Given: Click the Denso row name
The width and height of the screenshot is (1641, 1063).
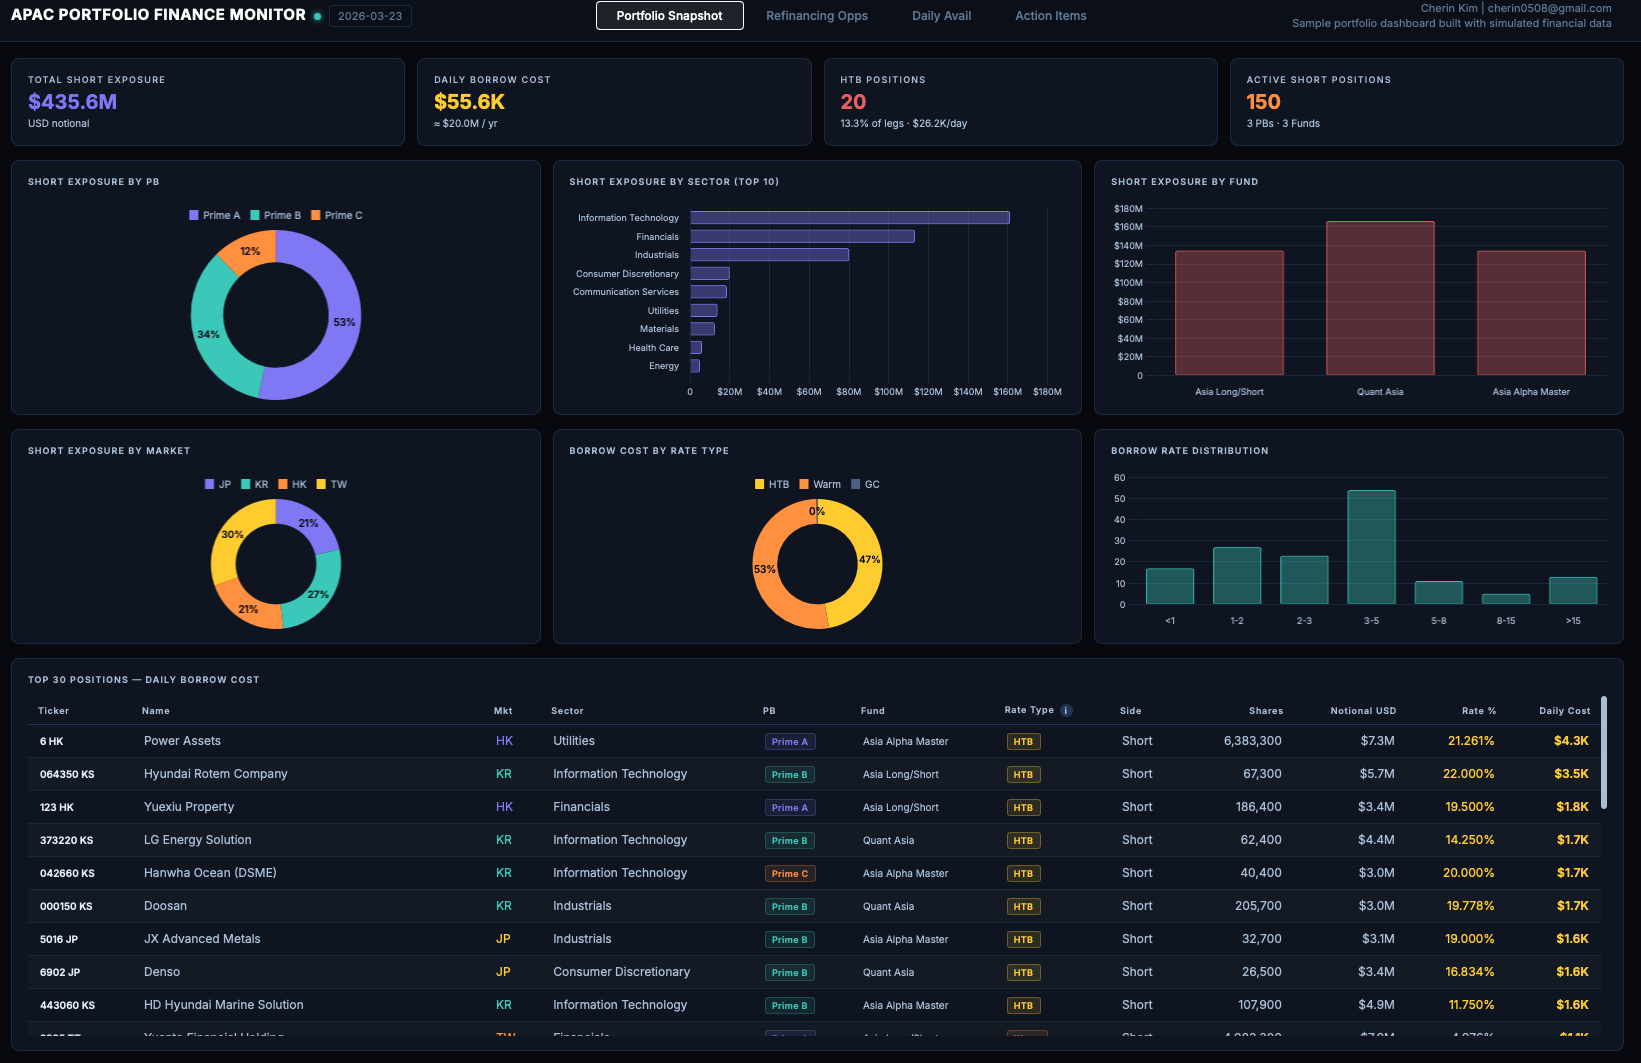Looking at the screenshot, I should point(162,972).
